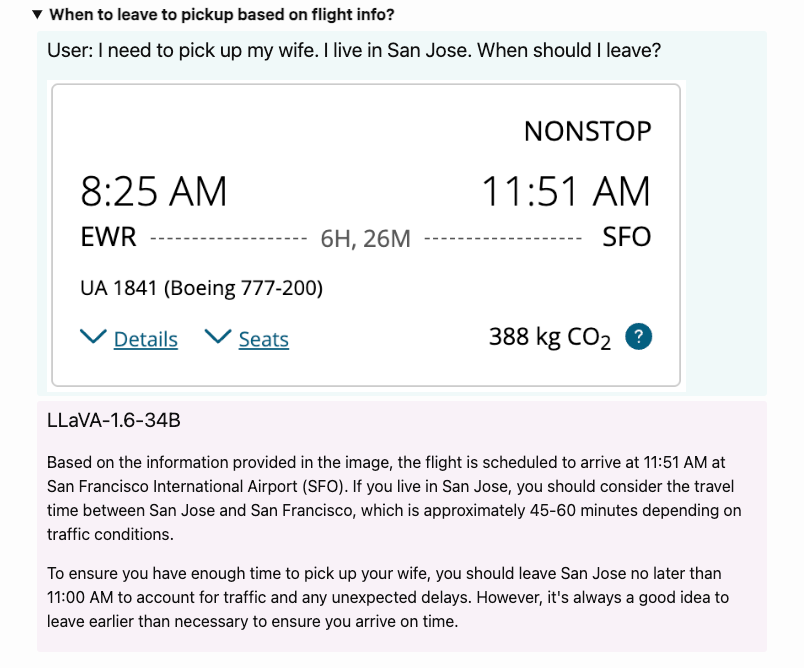Click the section title 'When to leave to pickup'

tap(221, 15)
